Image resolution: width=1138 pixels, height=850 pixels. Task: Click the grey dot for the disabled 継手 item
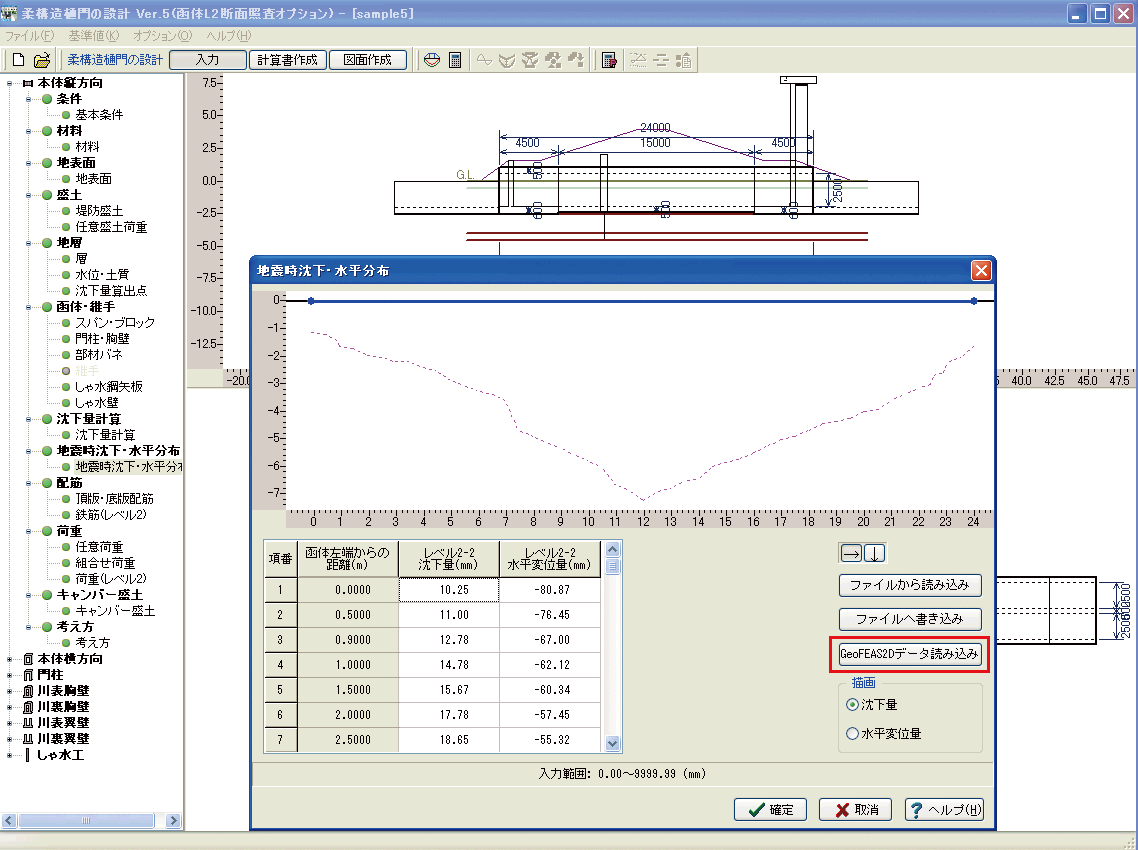click(x=66, y=371)
